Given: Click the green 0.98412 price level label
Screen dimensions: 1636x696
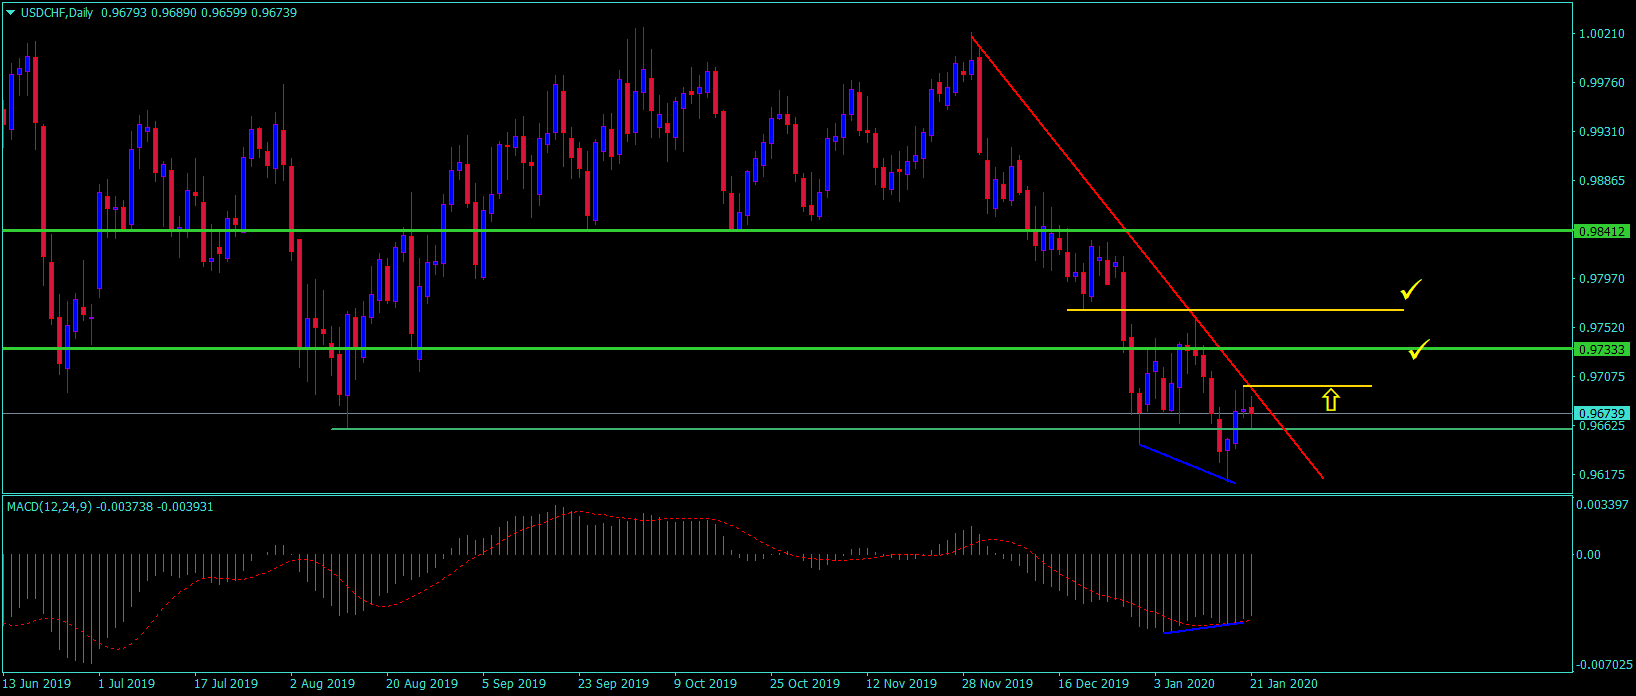Looking at the screenshot, I should point(1602,231).
